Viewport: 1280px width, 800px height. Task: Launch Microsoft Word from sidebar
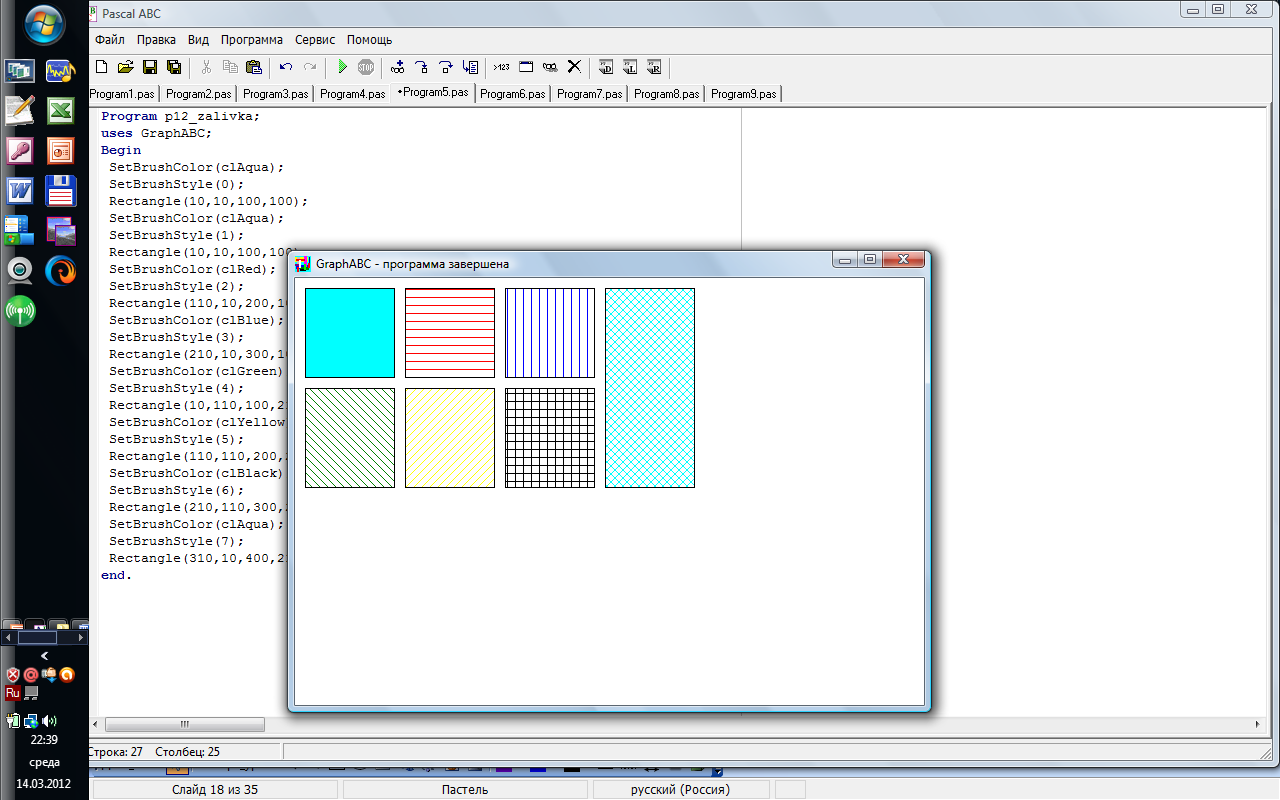point(20,190)
